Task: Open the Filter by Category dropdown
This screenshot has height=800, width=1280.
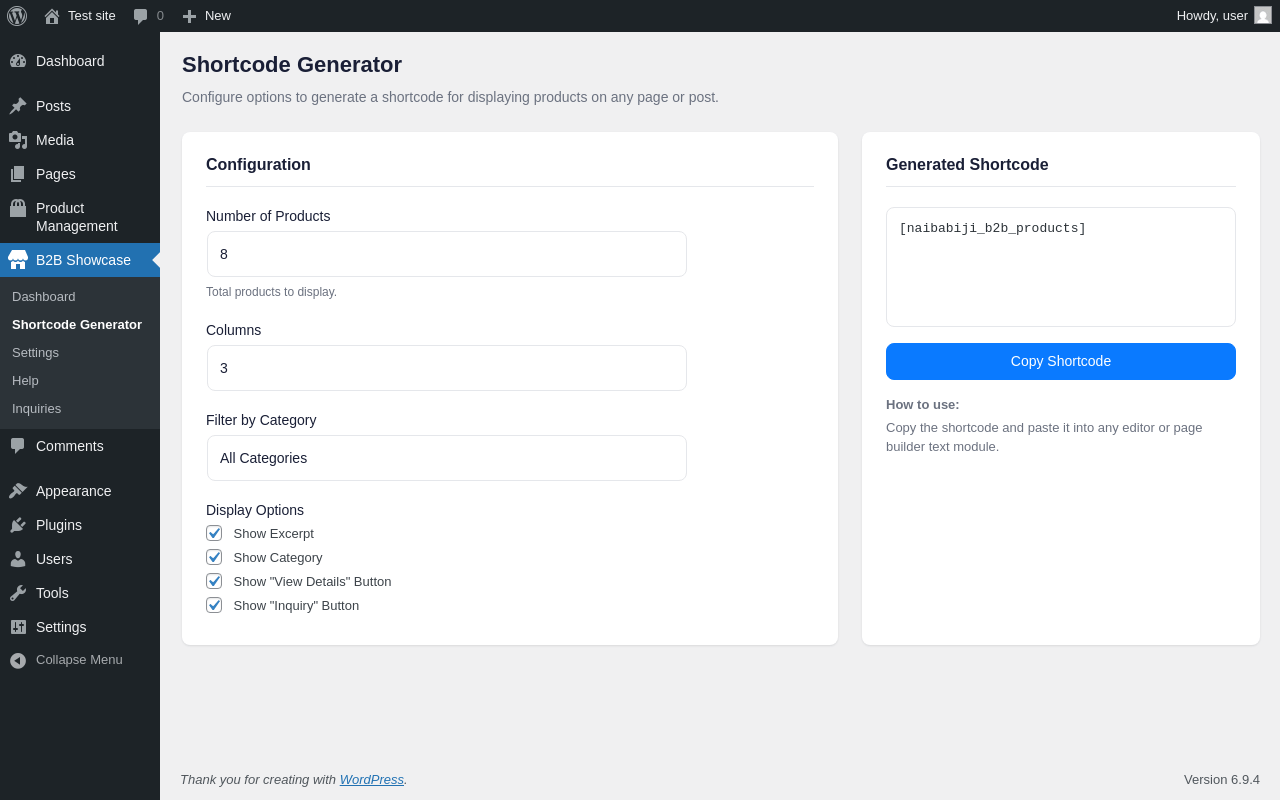Action: (x=447, y=458)
